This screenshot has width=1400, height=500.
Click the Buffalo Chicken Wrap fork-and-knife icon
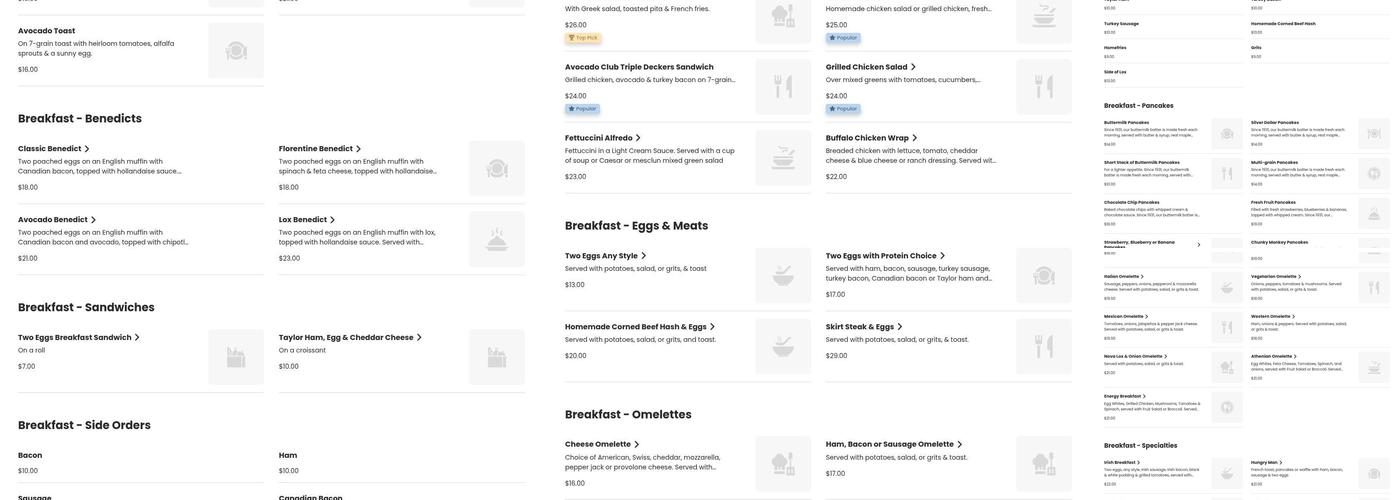(1044, 158)
